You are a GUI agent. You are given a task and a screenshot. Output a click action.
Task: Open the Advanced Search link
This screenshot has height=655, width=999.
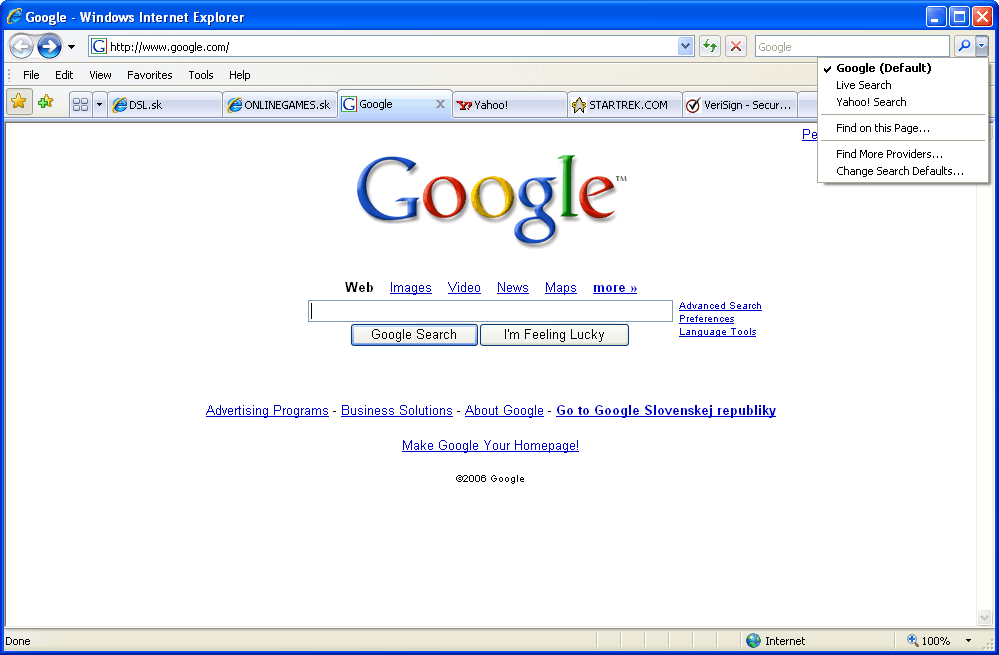point(720,306)
